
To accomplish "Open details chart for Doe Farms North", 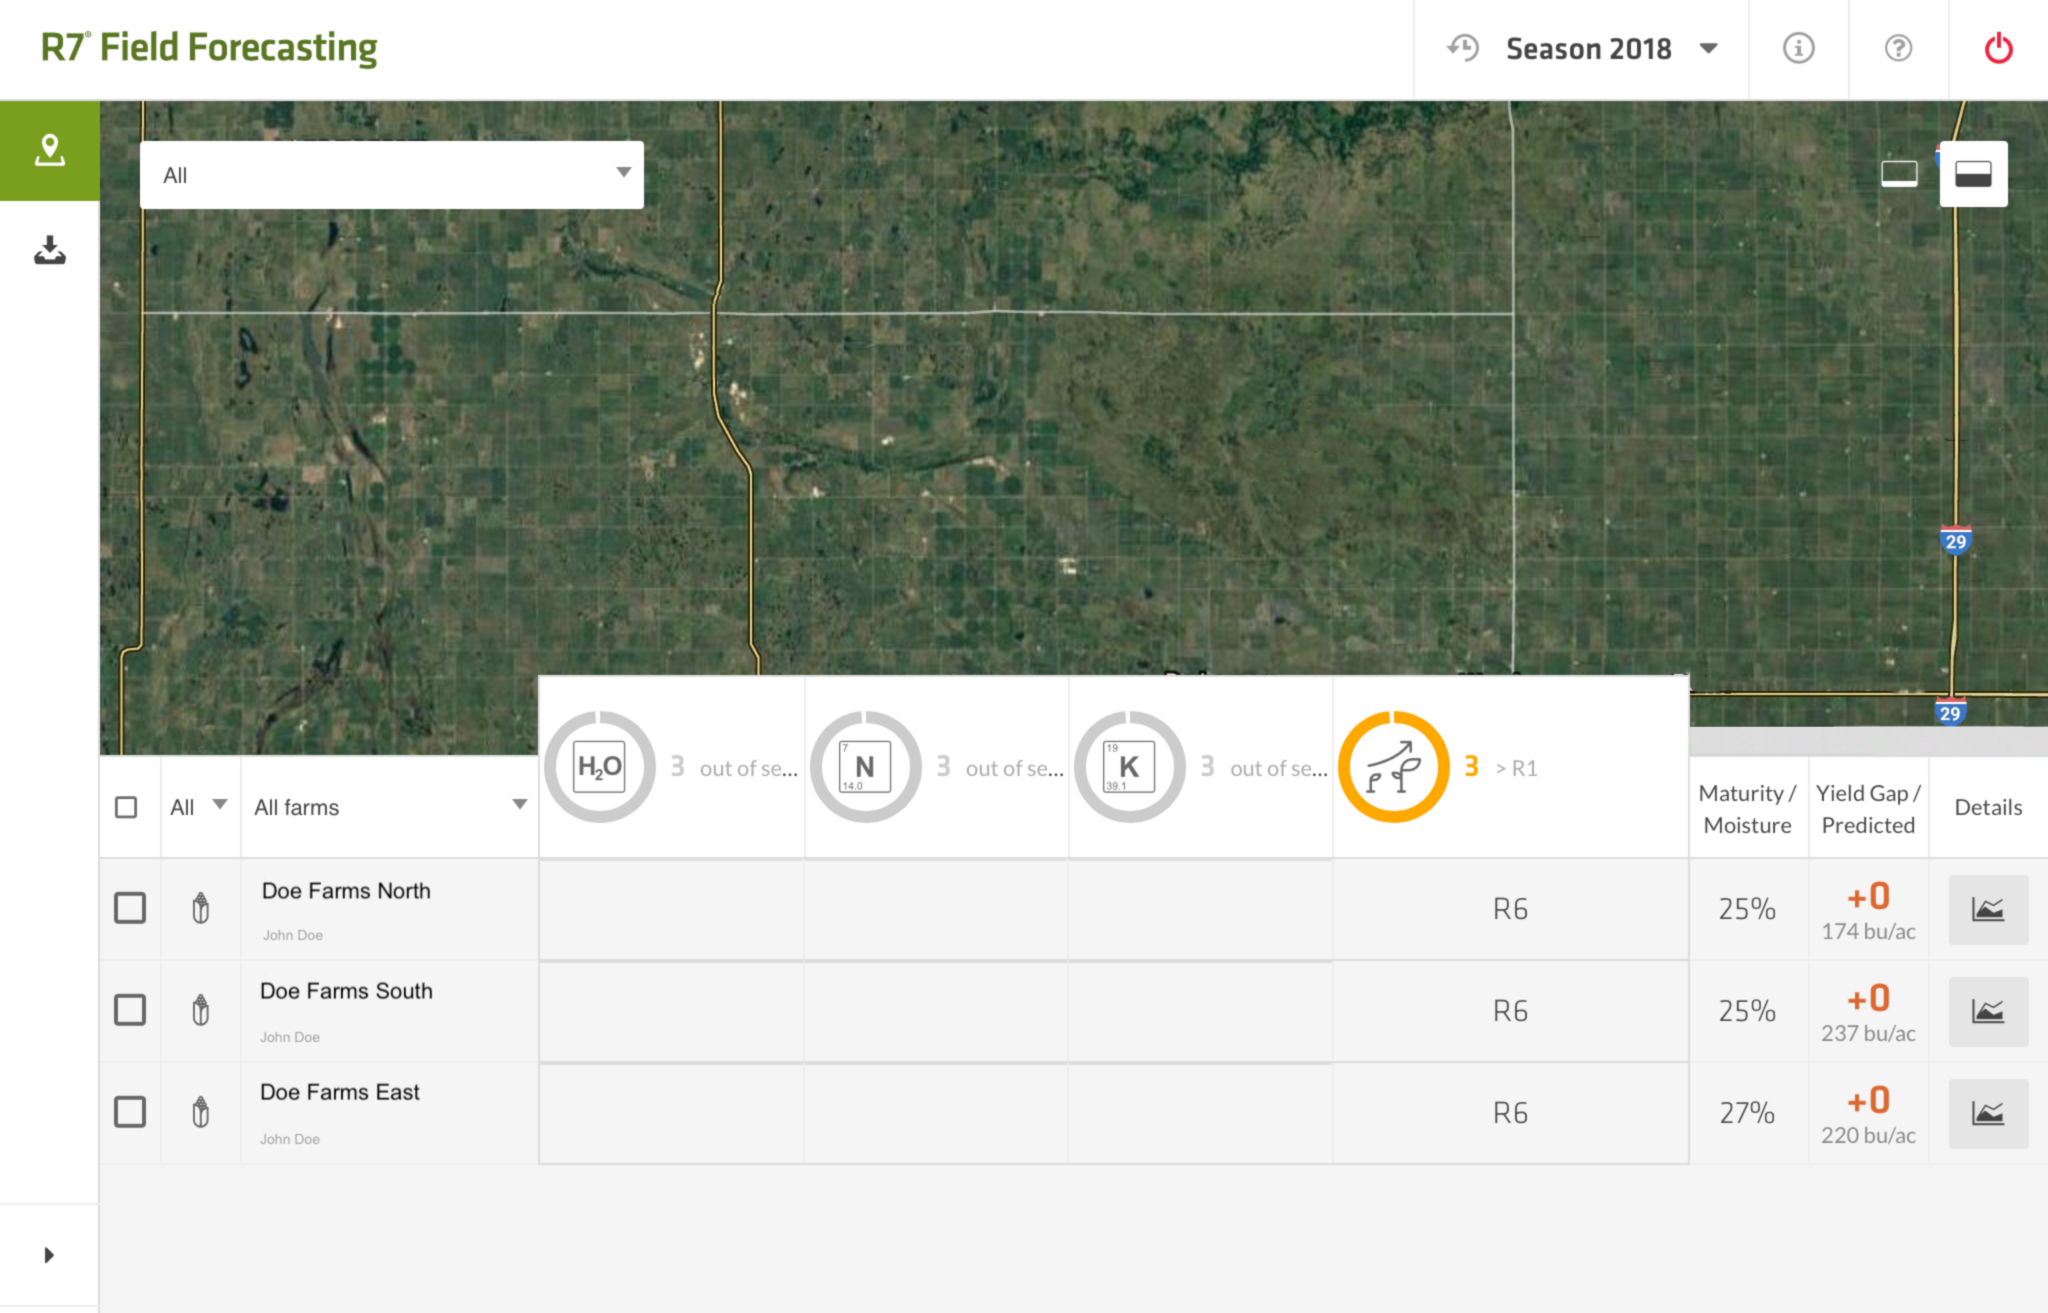I will click(1988, 909).
